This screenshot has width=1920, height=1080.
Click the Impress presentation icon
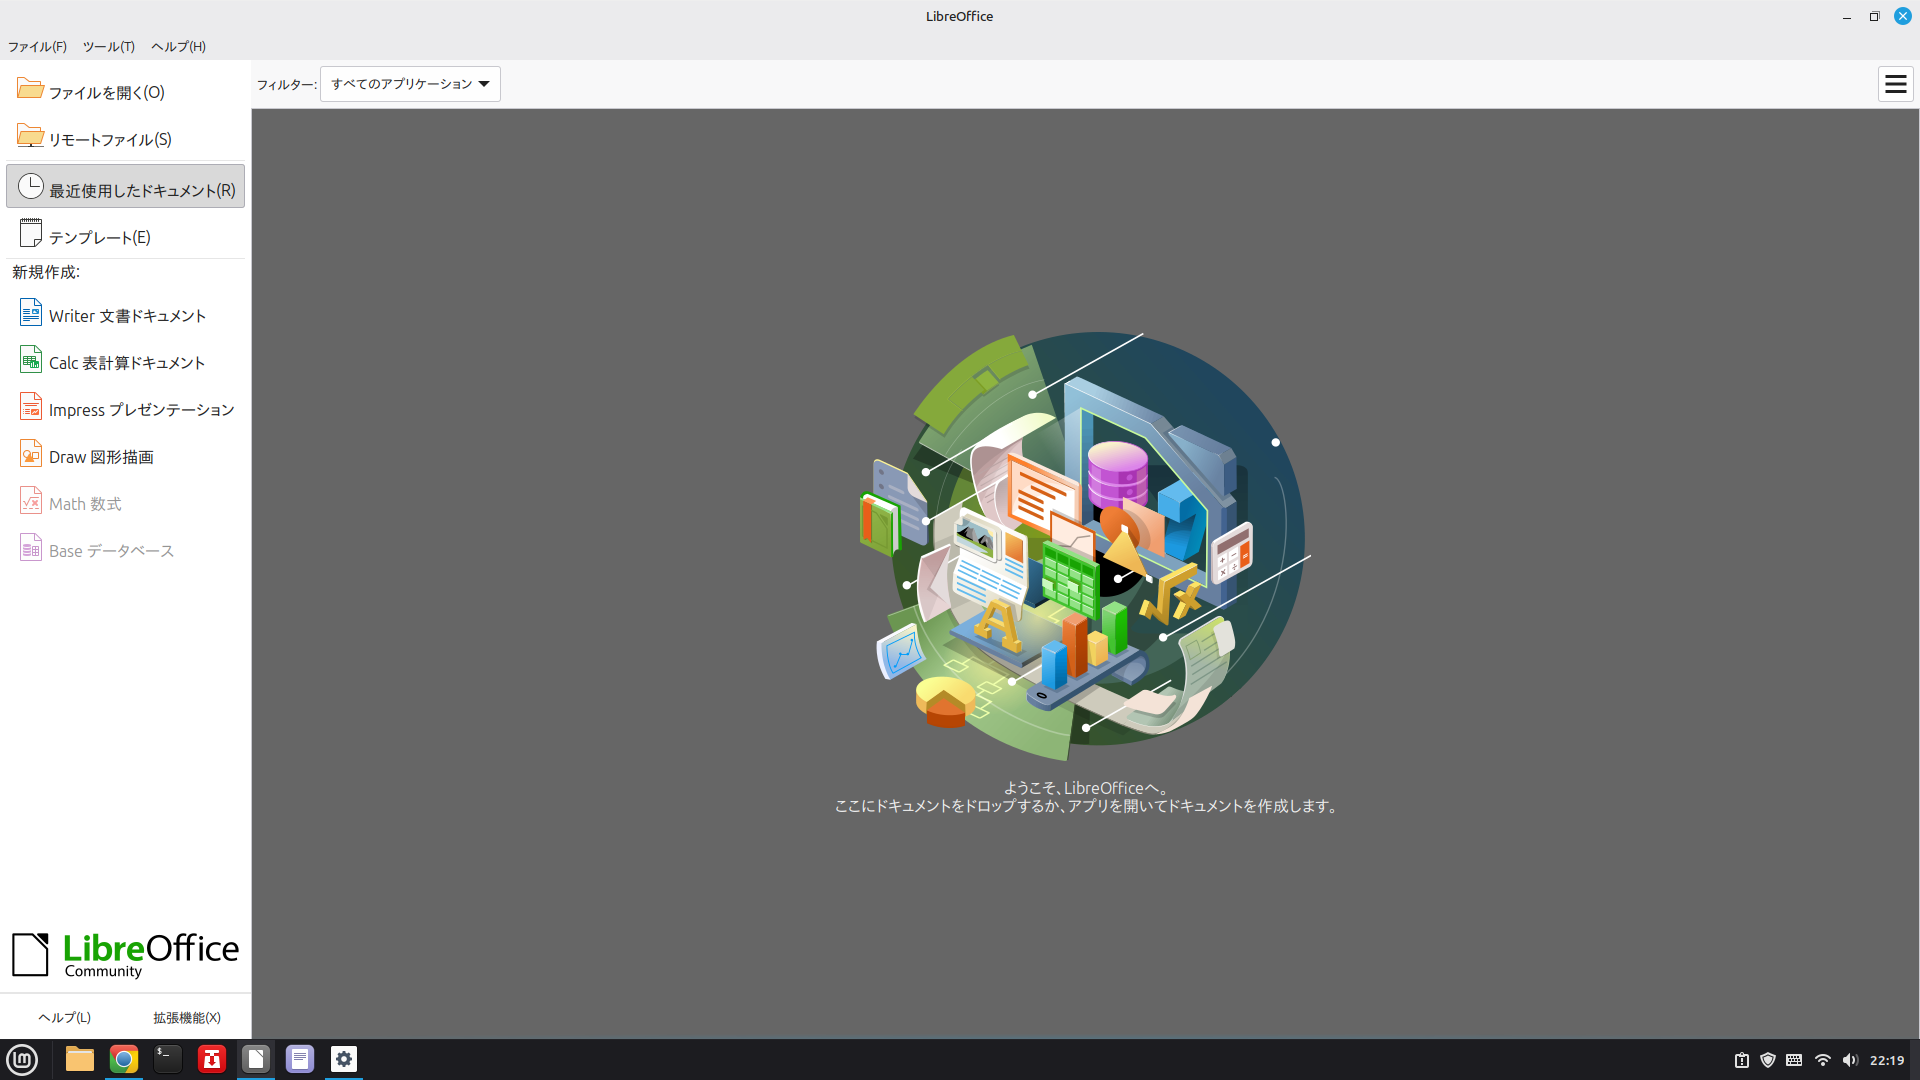(31, 407)
